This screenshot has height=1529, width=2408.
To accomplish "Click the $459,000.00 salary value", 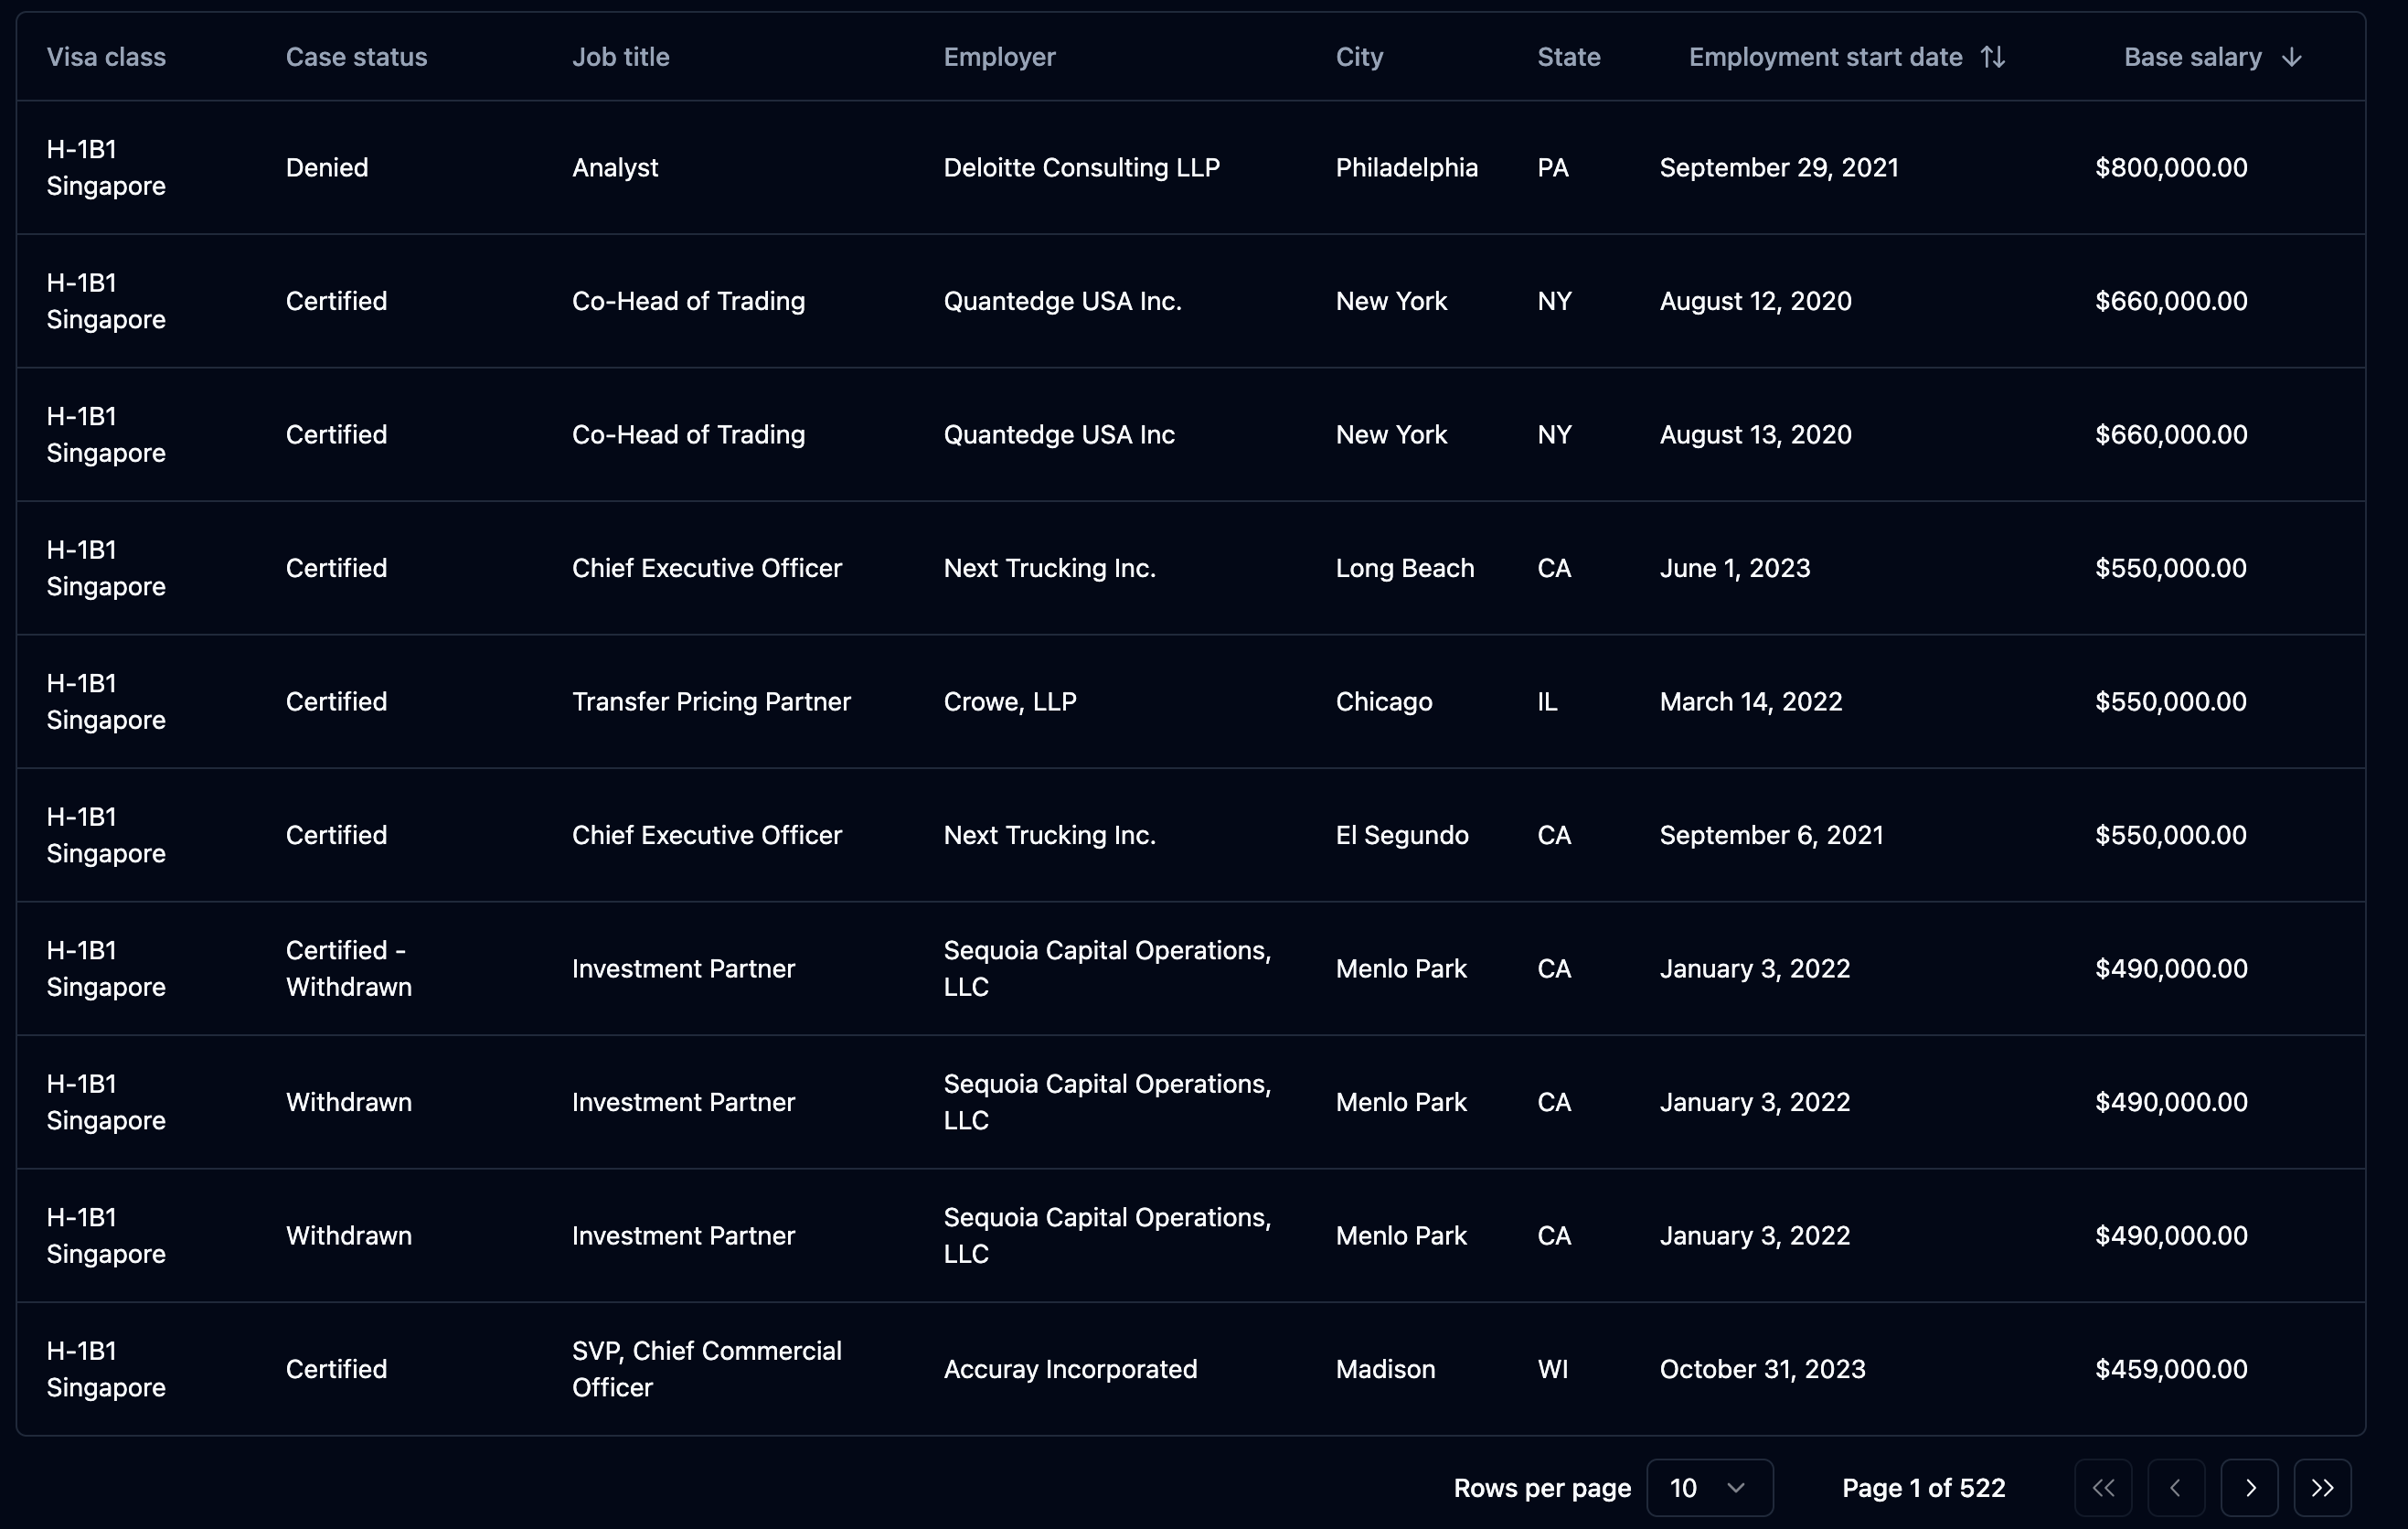I will click(2171, 1369).
